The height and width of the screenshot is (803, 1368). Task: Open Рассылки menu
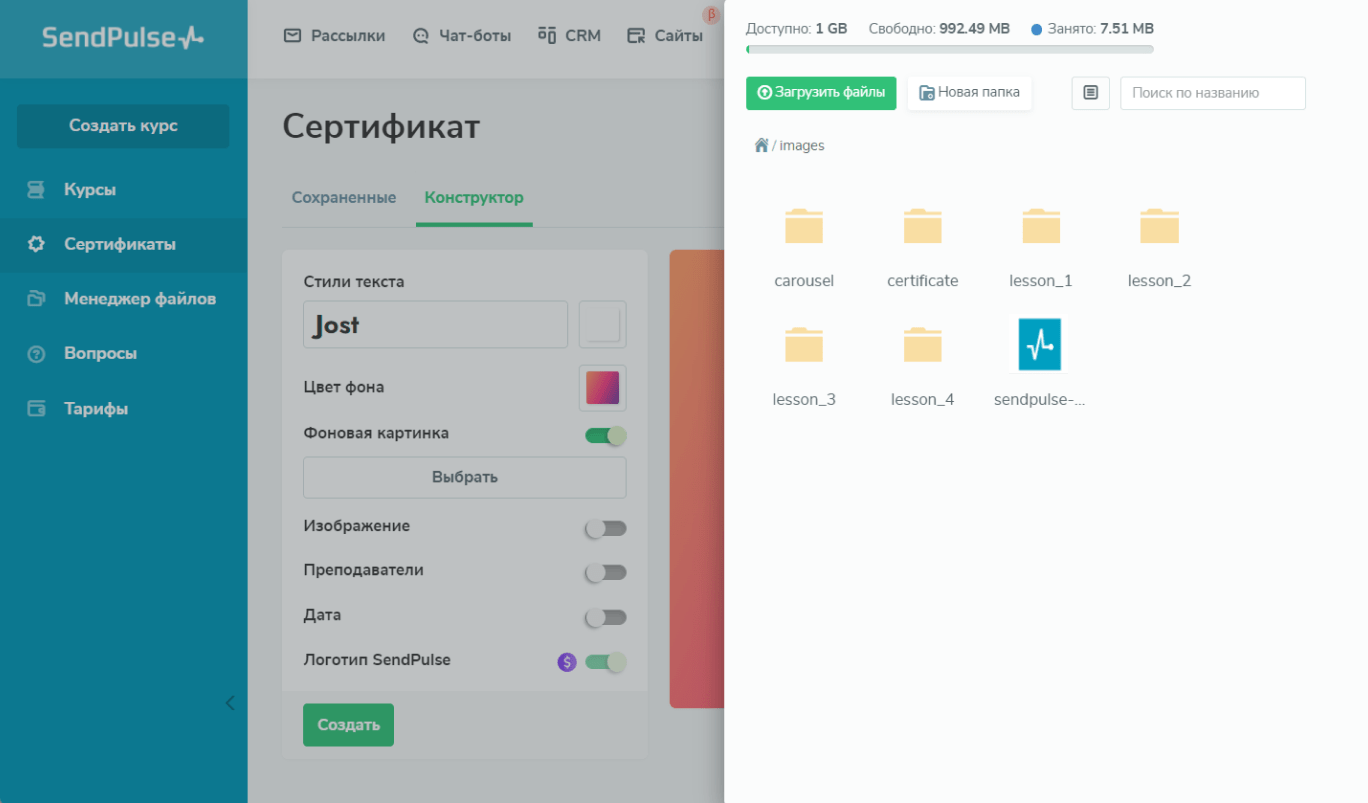(335, 36)
